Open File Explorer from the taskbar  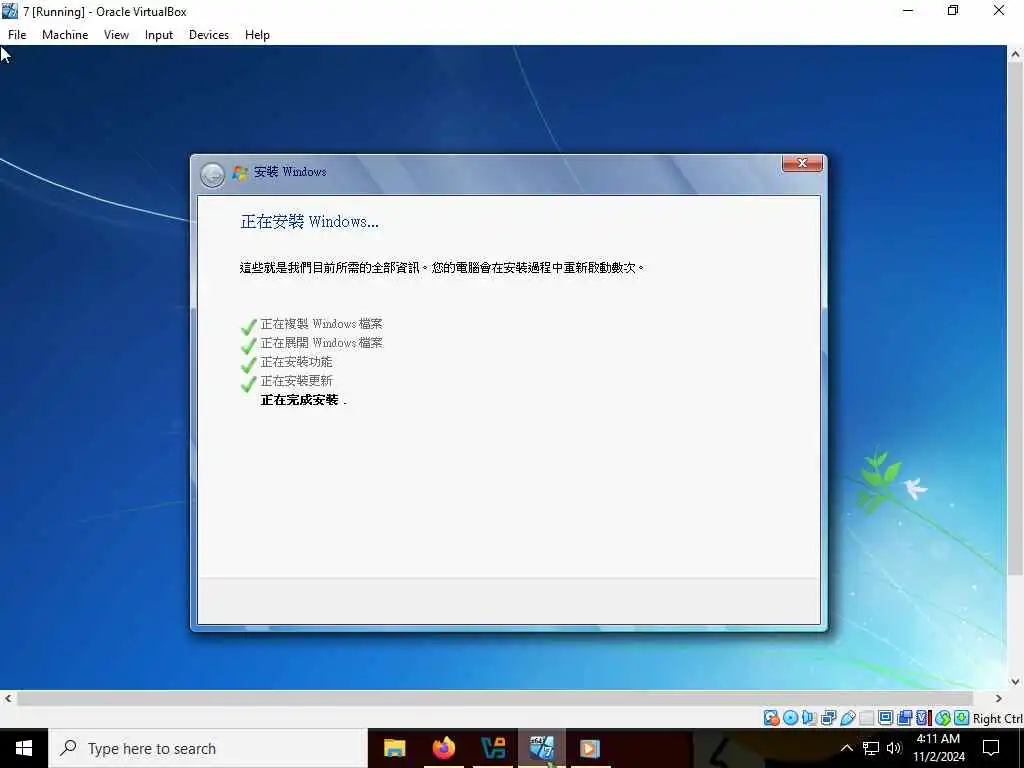pos(394,748)
